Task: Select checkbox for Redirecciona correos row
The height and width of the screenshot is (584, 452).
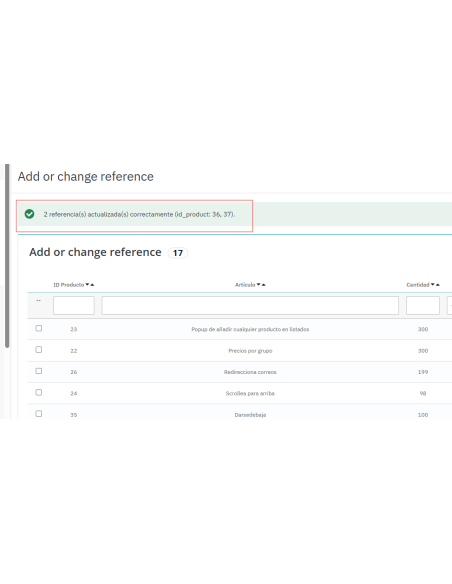Action: (39, 371)
